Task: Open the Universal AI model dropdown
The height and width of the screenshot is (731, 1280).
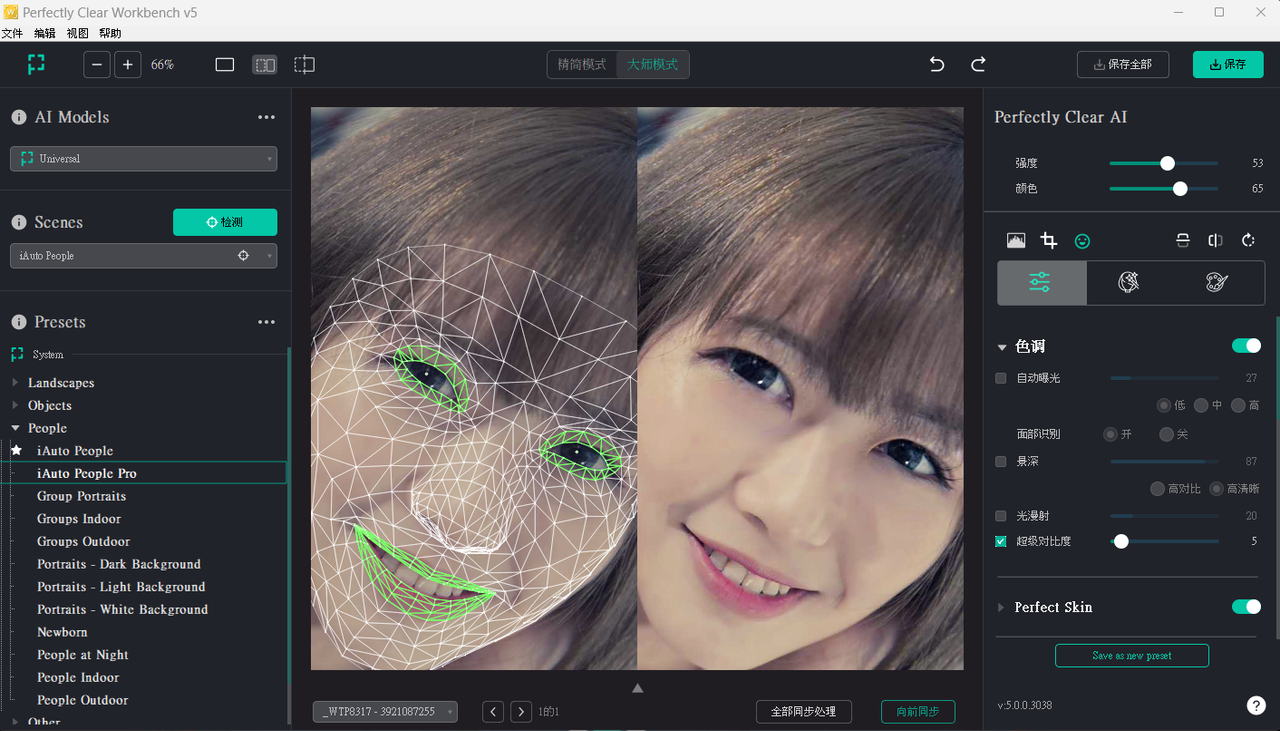Action: click(143, 158)
